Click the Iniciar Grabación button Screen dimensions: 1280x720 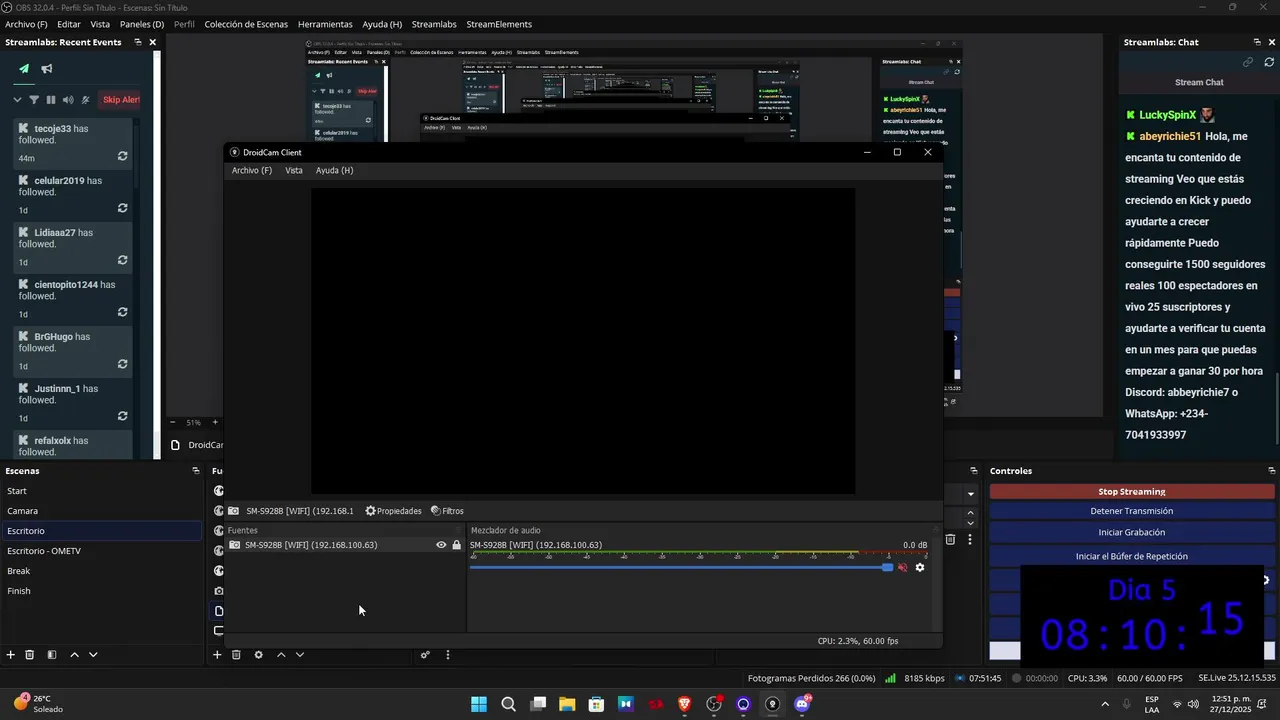tap(1132, 533)
